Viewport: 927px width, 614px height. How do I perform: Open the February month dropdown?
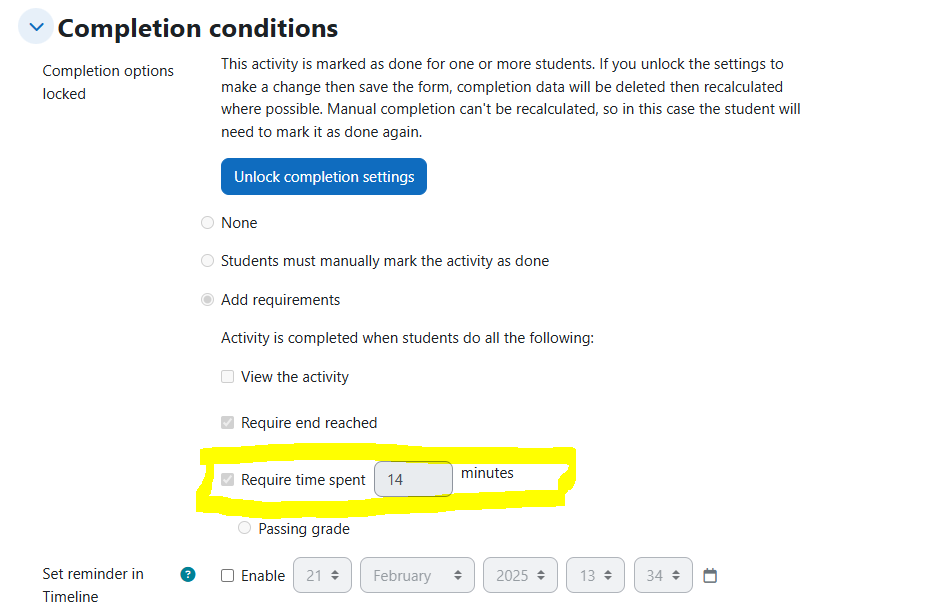(x=417, y=575)
